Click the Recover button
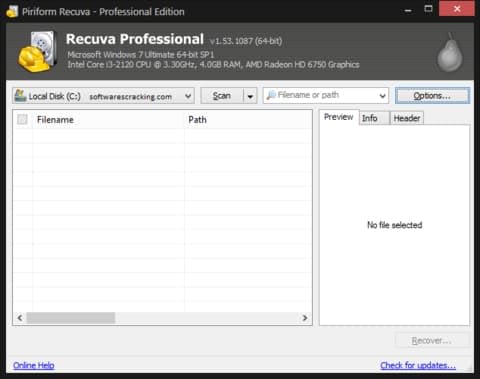Screen dimensions: 480x379 click(432, 341)
